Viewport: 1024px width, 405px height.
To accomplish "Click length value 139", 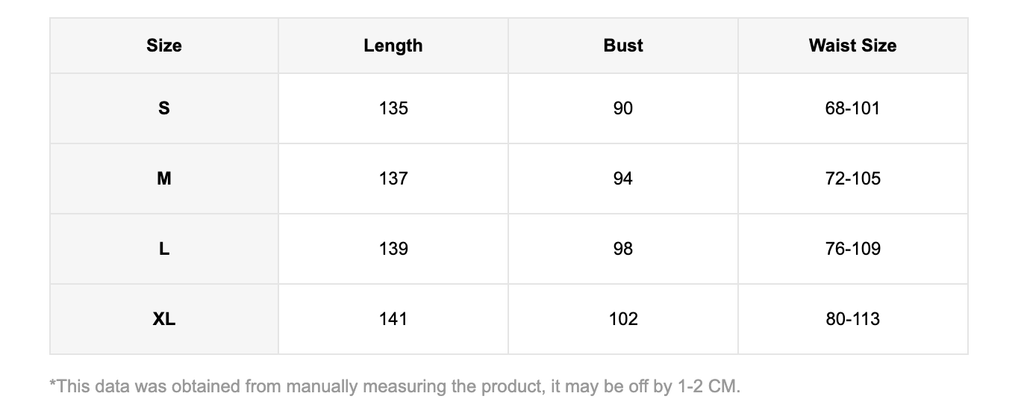I will pos(393,249).
